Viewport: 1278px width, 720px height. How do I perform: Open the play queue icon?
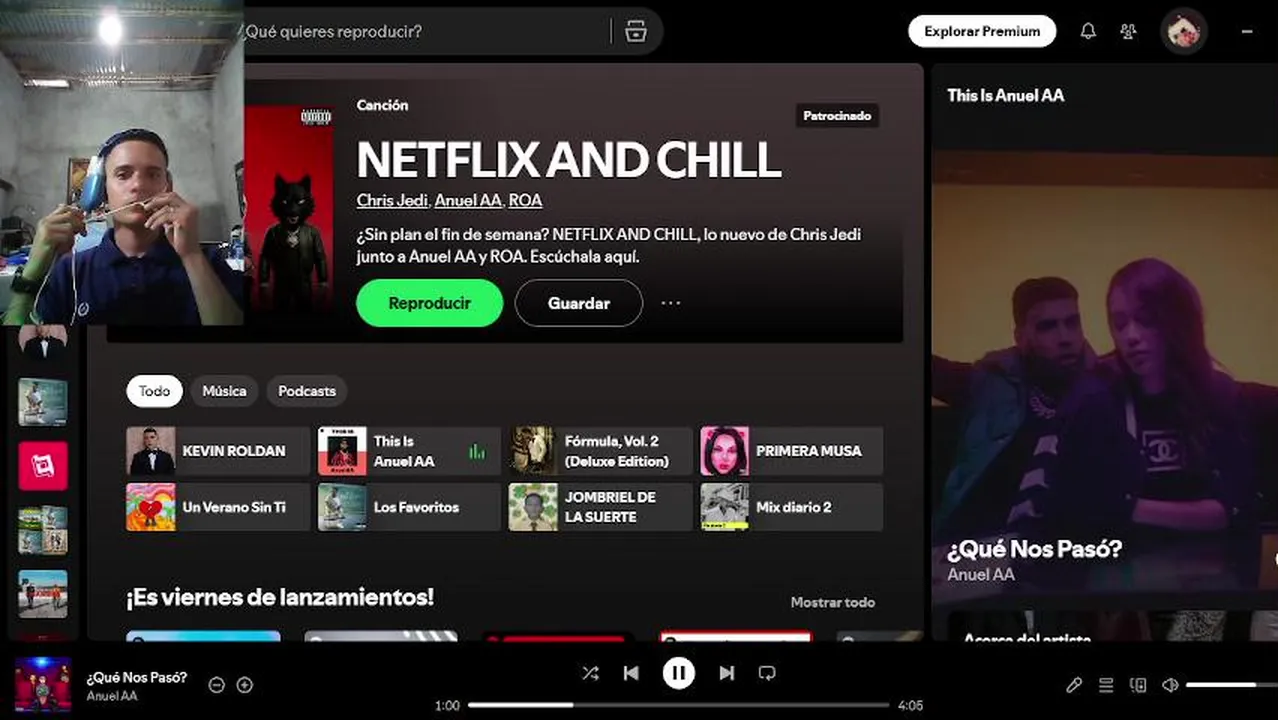[x=1106, y=685]
